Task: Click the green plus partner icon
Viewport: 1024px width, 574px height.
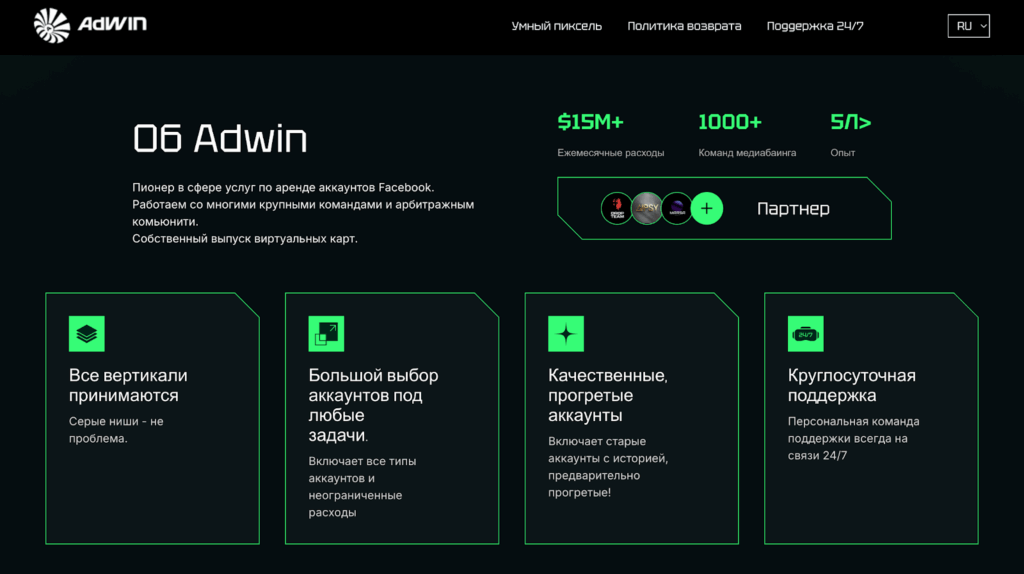Action: pos(707,208)
